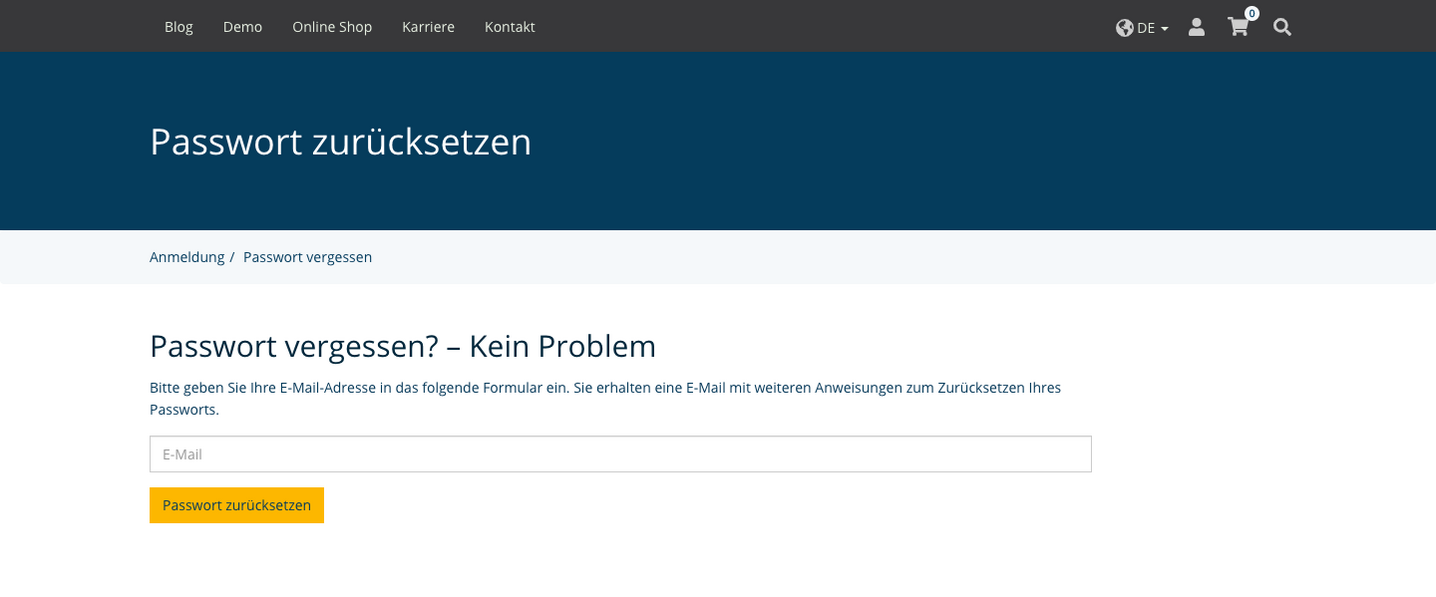Click the Passwort zurücksetzen page heading
Viewport: 1436px width, 597px height.
340,142
